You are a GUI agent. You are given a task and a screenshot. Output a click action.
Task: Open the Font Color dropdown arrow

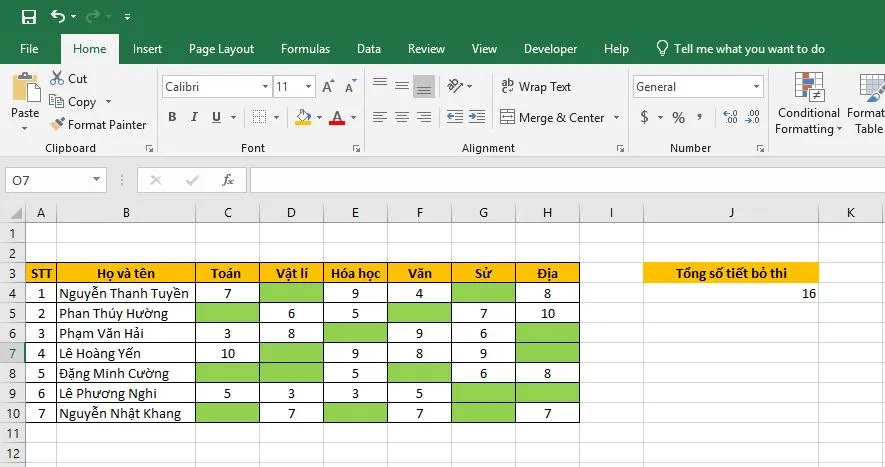[x=353, y=117]
